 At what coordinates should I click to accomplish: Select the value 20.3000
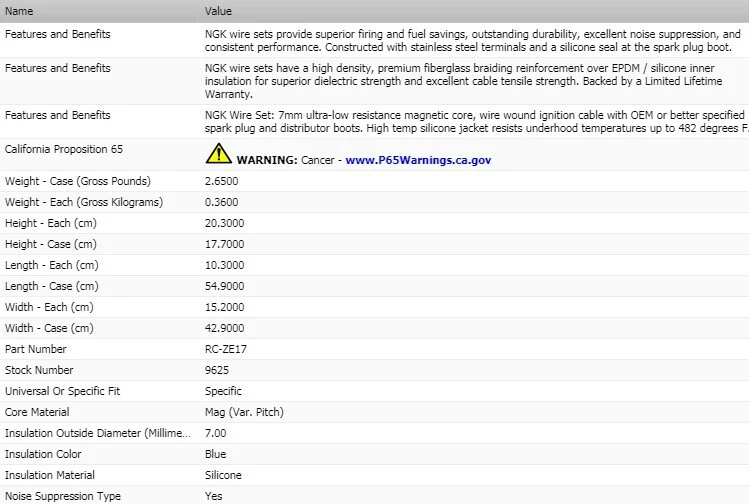225,223
